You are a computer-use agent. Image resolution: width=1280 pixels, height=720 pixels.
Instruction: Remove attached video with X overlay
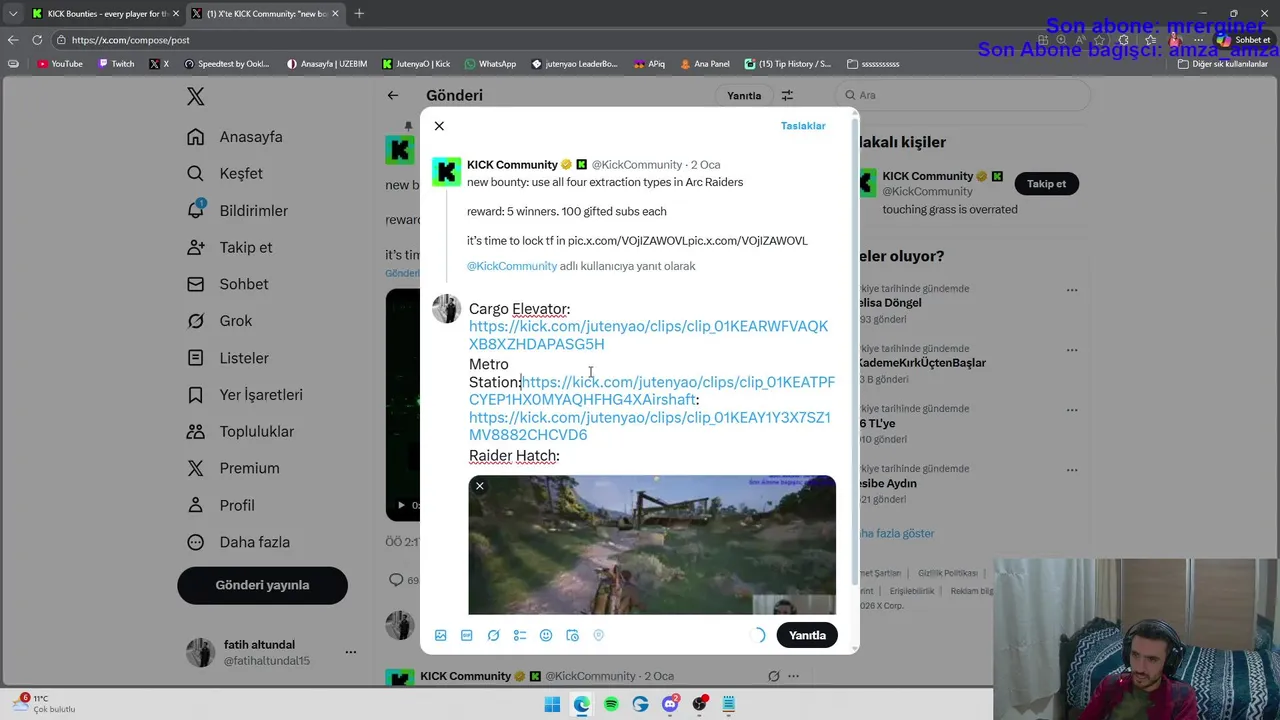(480, 486)
